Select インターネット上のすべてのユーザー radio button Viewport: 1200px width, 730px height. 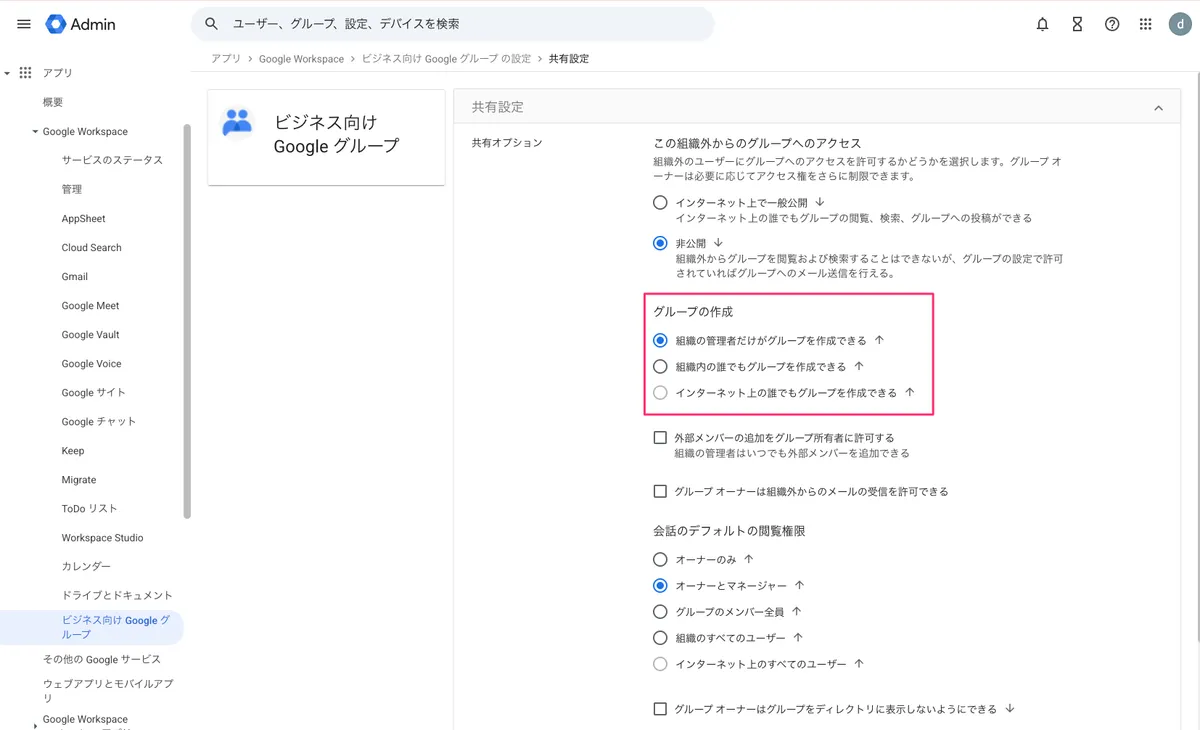coord(660,664)
